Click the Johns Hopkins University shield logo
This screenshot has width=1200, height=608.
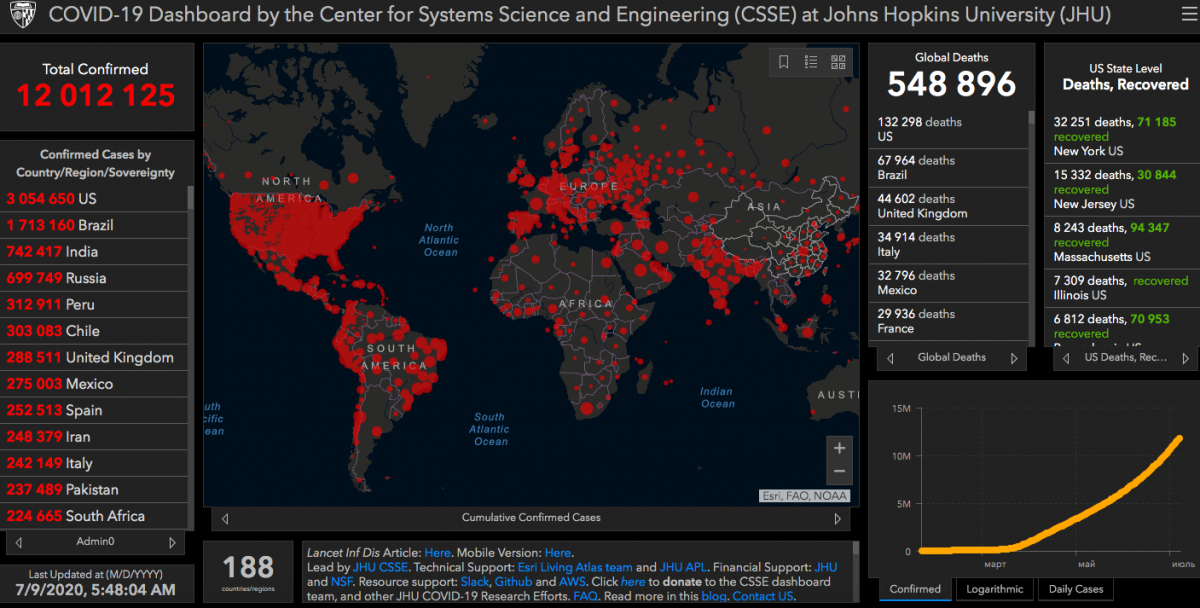22,16
